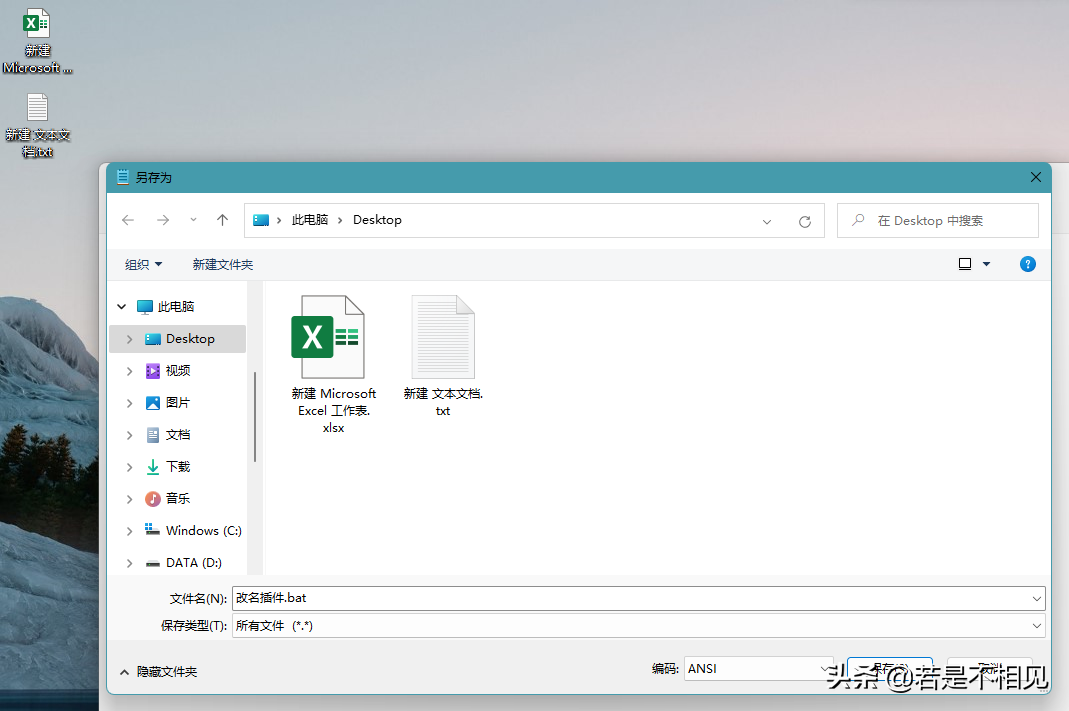Open the blue help icon
1069x711 pixels.
click(1027, 264)
